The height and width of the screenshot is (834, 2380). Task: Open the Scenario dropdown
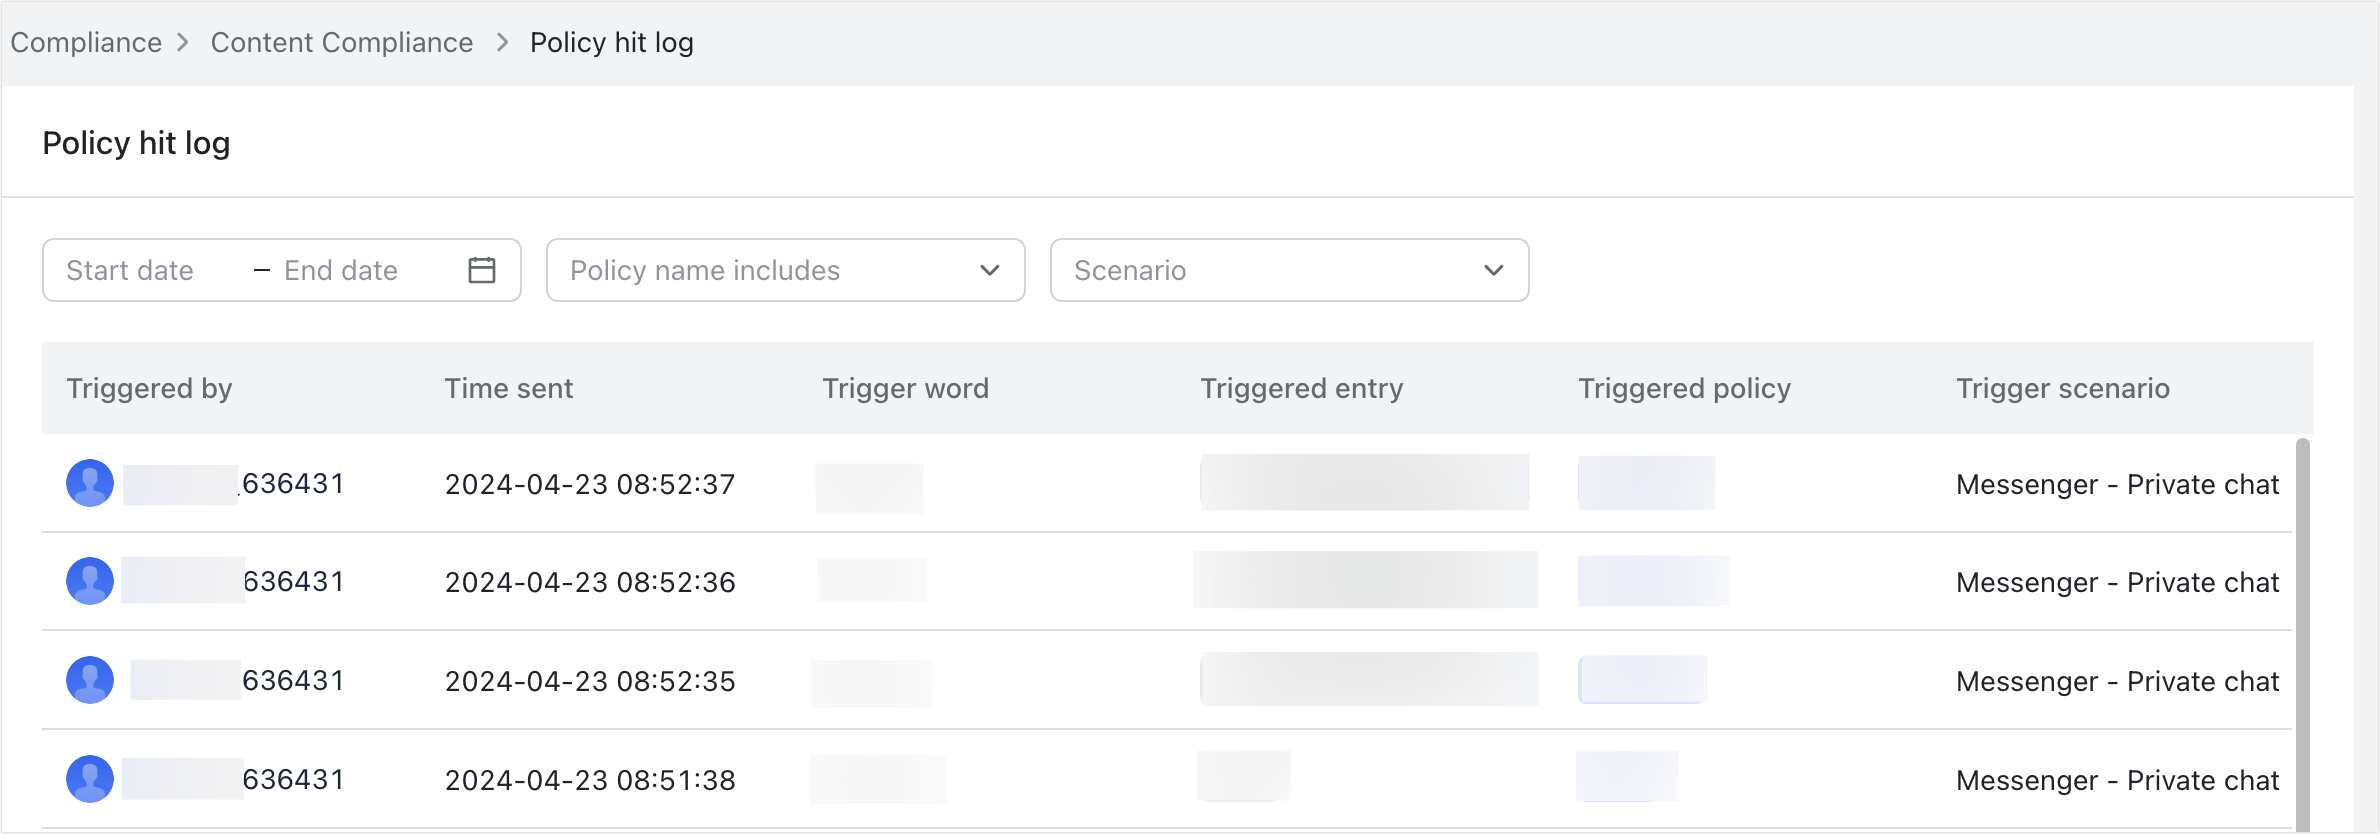[x=1290, y=270]
